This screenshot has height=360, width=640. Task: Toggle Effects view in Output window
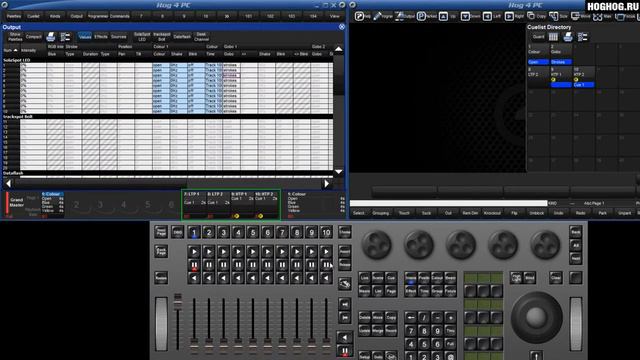(x=101, y=37)
